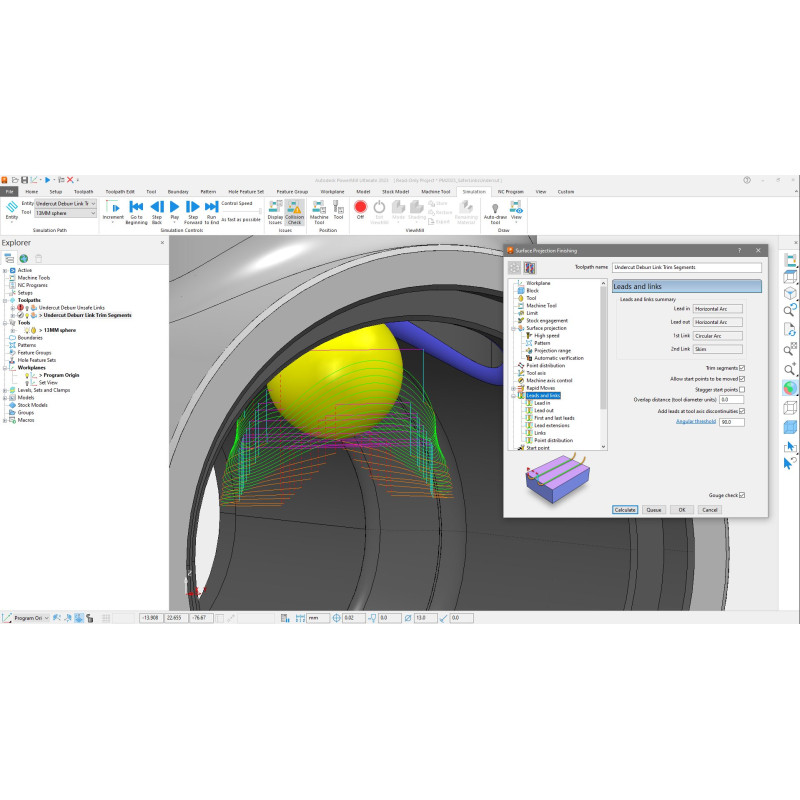This screenshot has height=800, width=800.
Task: Expand the Models node in Explorer
Action: pos(6,397)
